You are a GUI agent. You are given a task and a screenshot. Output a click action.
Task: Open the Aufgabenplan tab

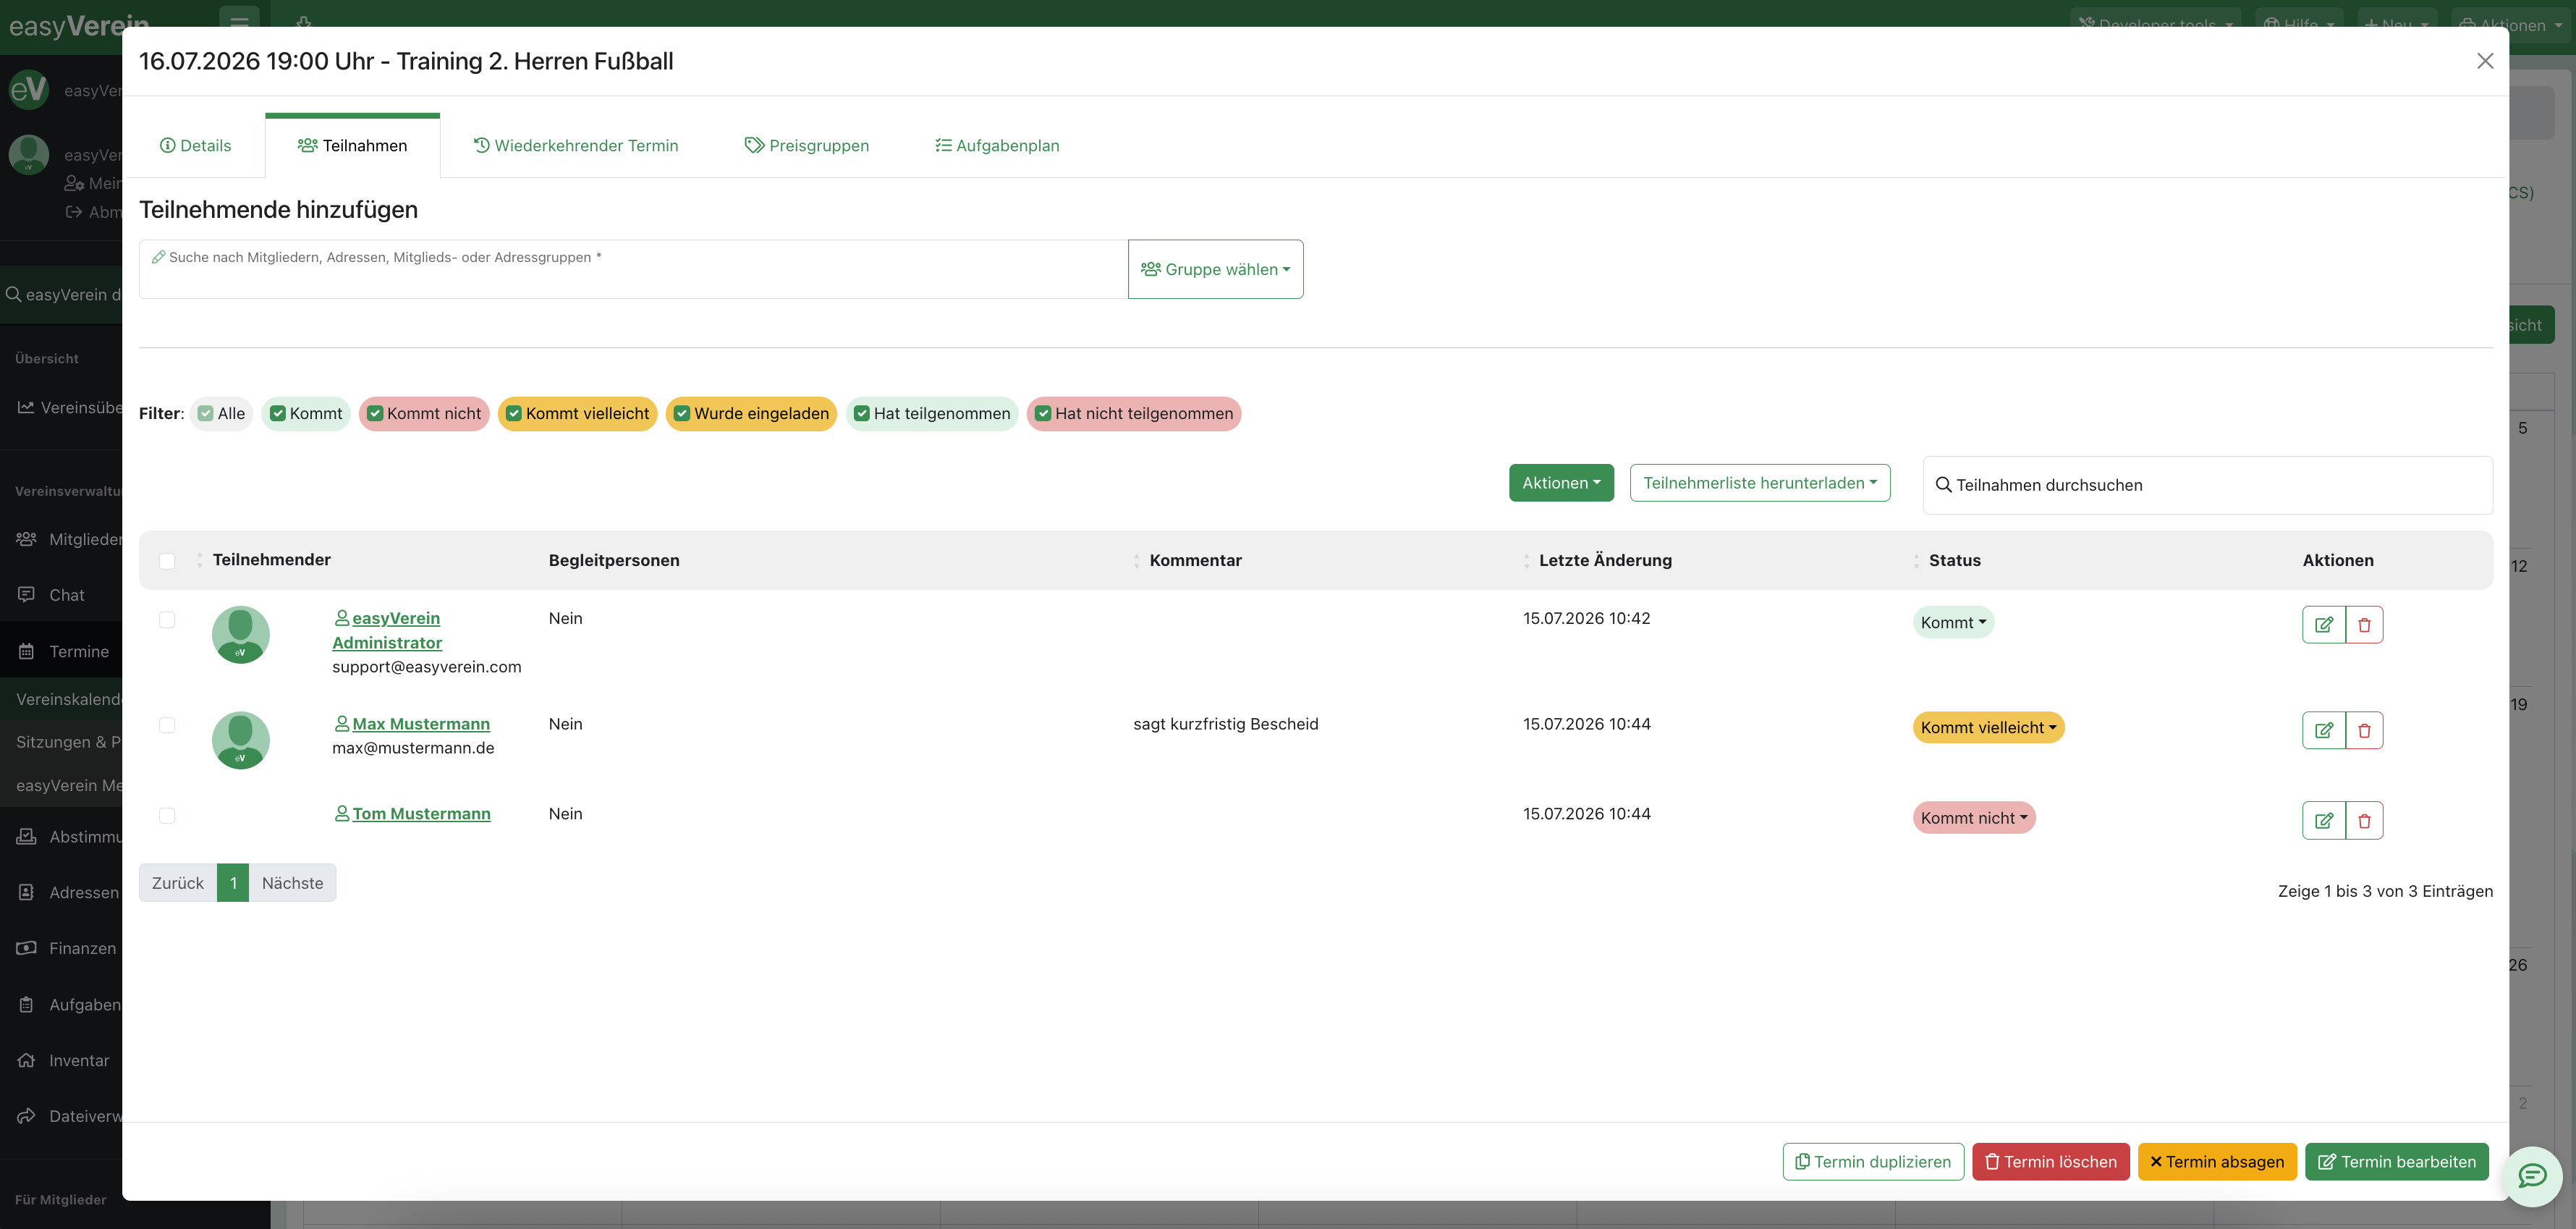point(997,146)
